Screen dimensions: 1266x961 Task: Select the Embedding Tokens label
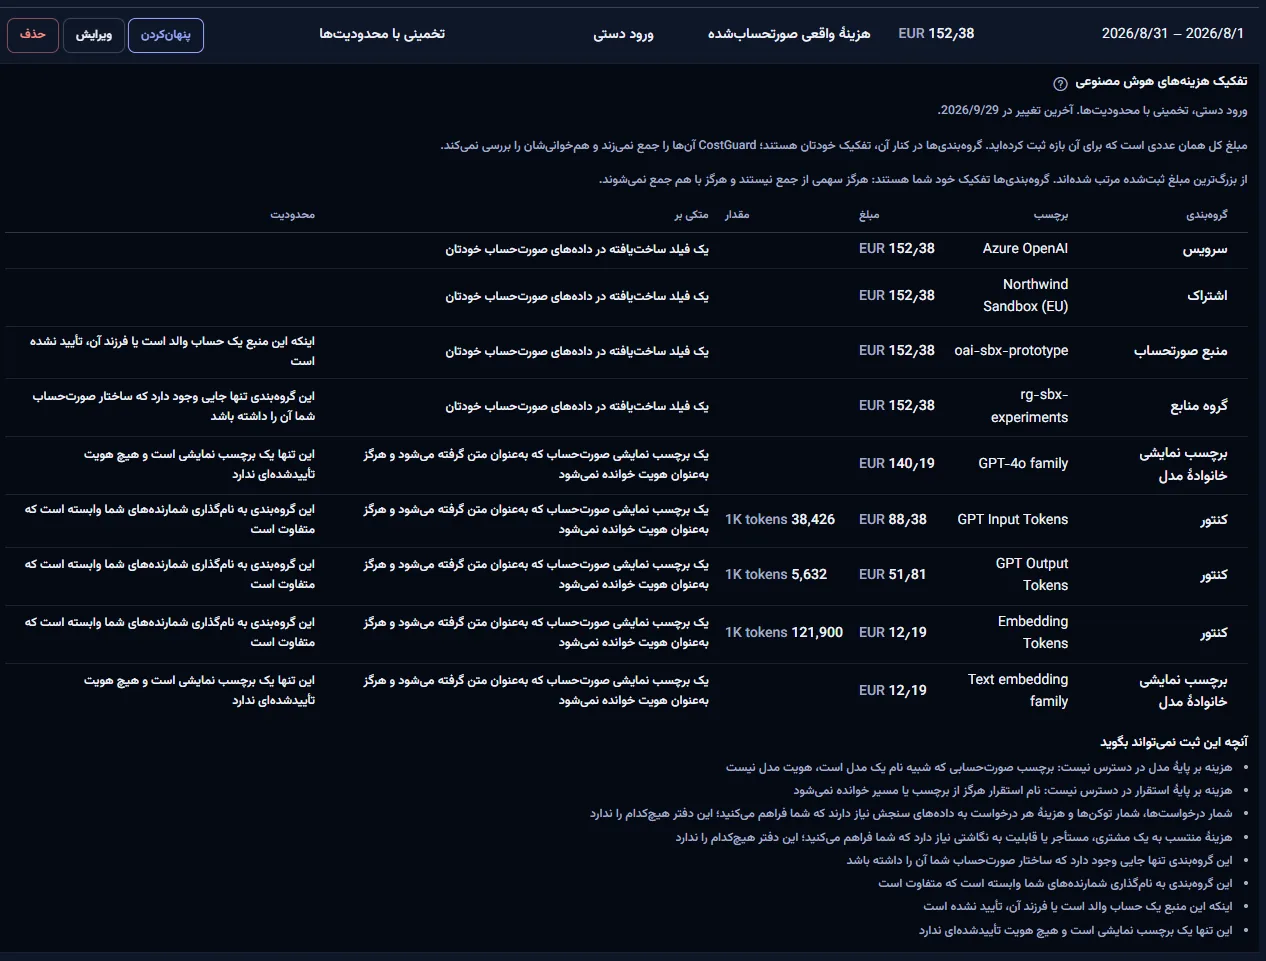[x=1033, y=633]
